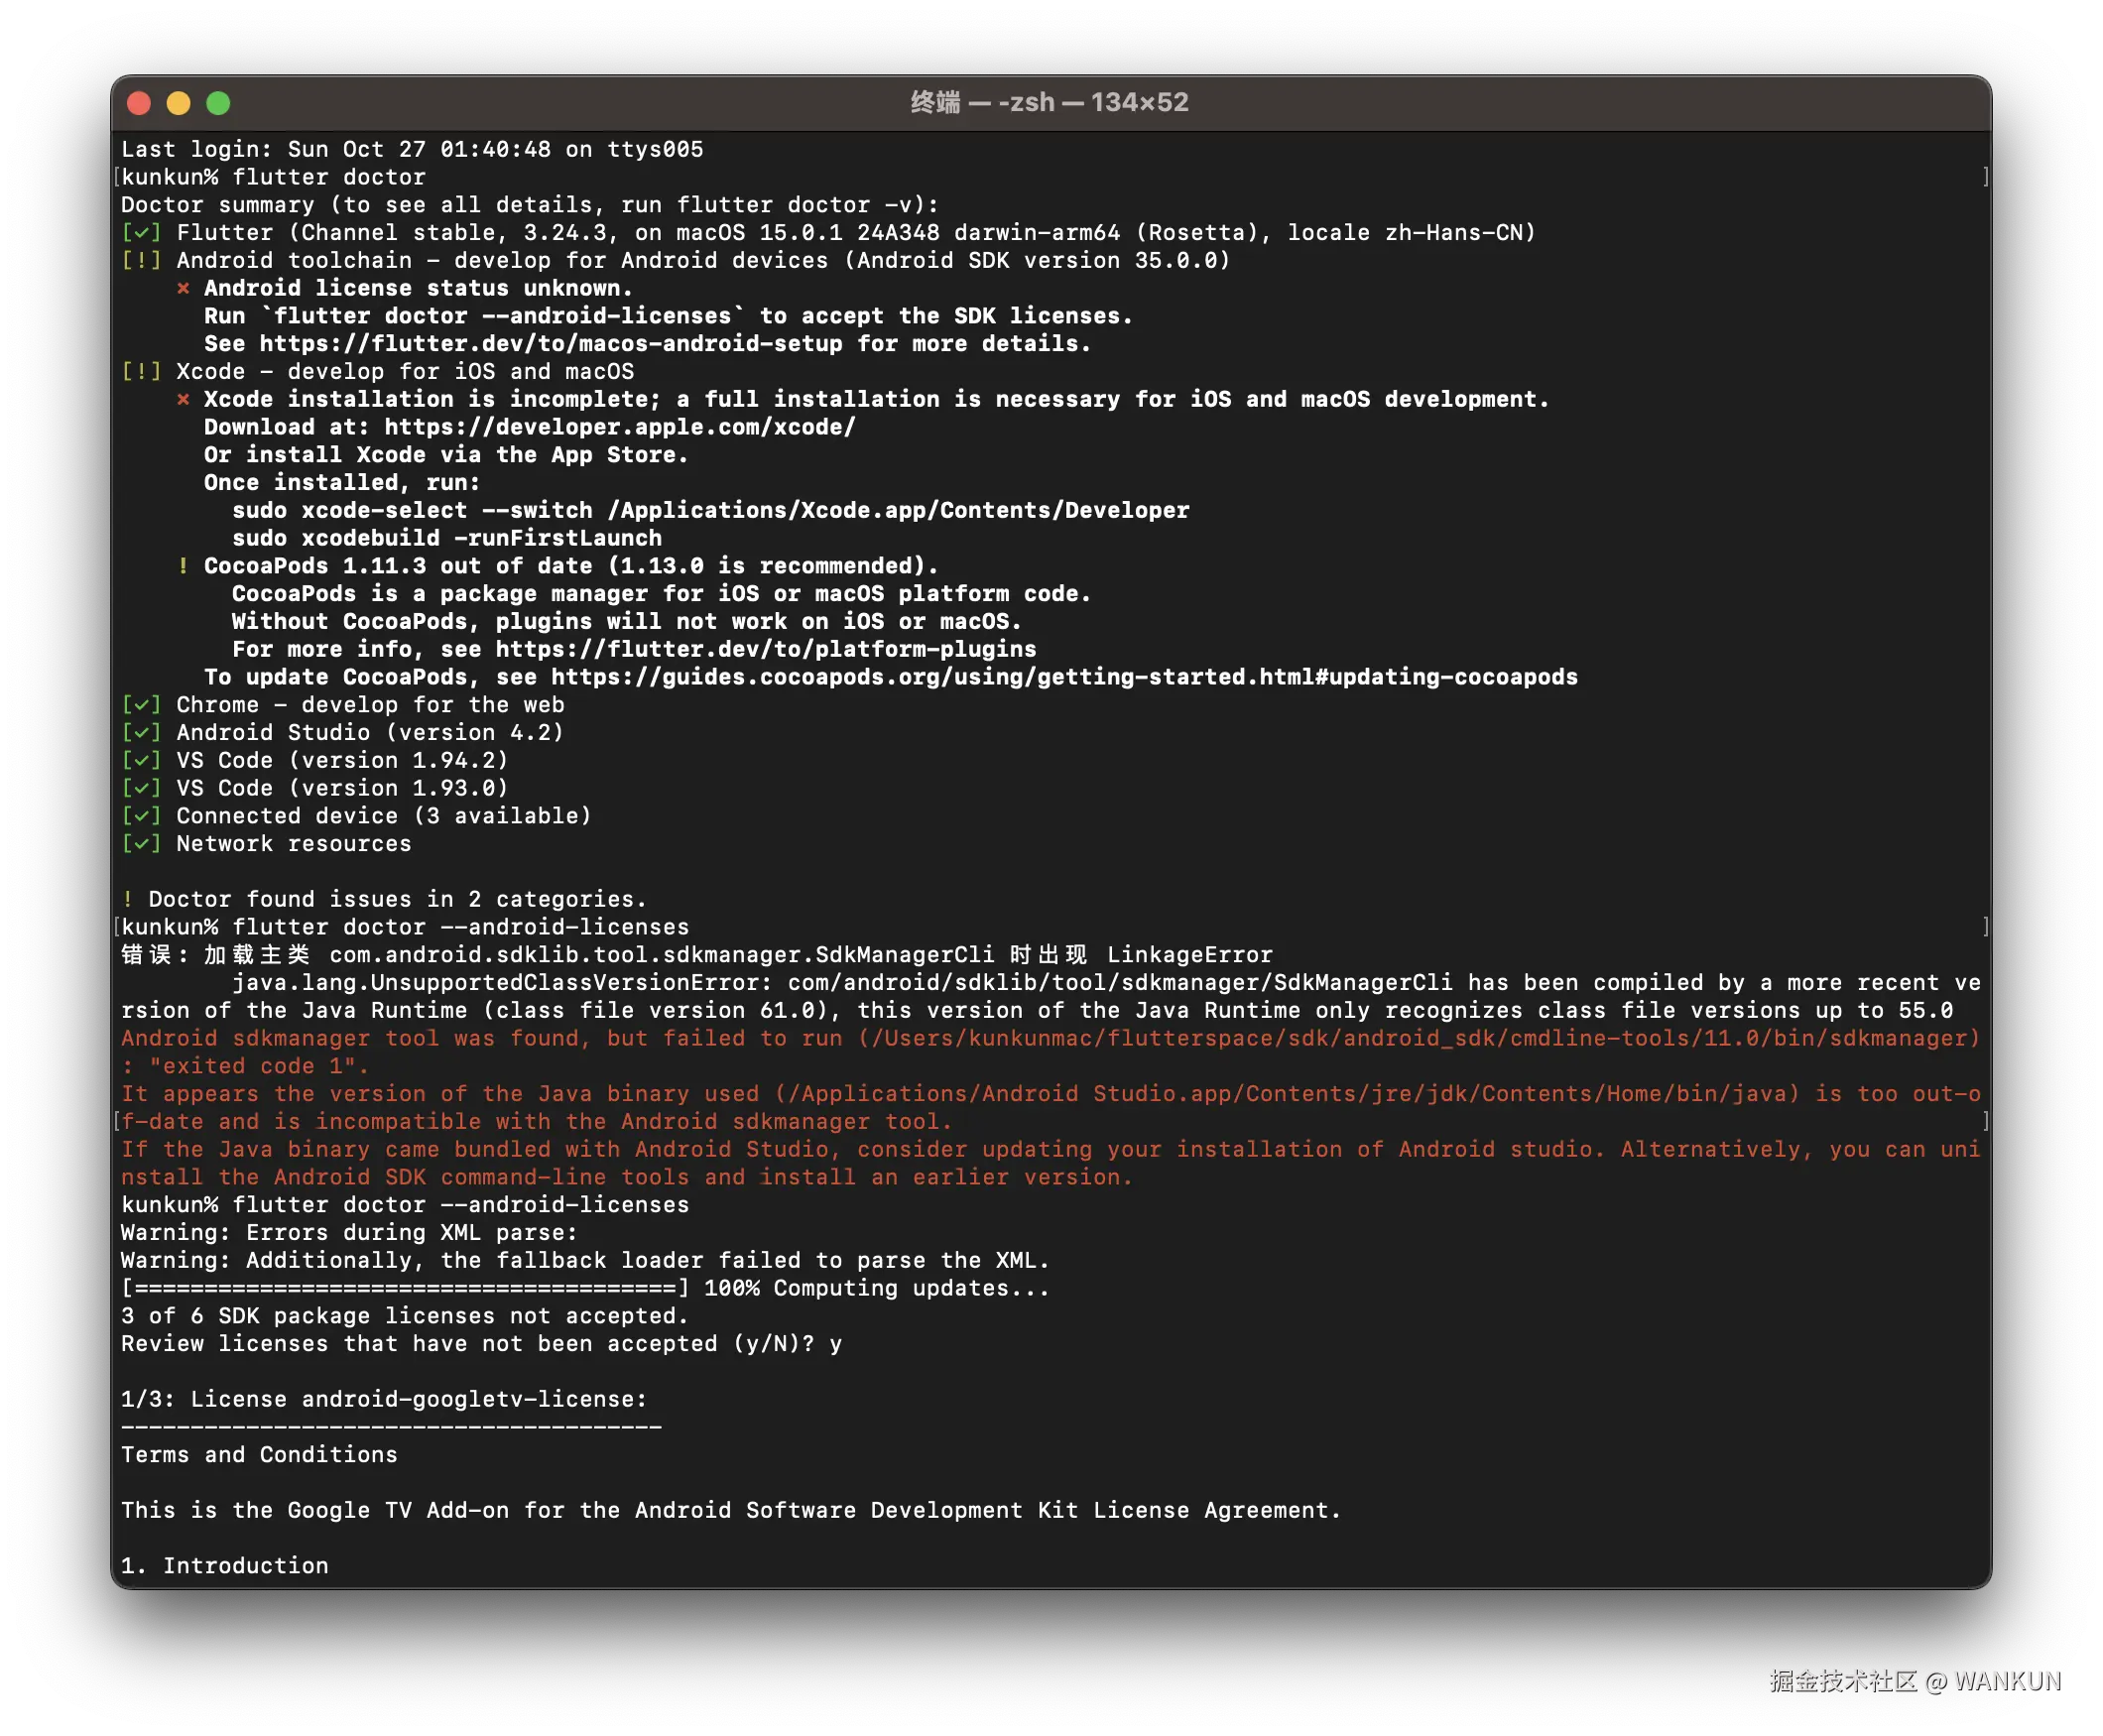The width and height of the screenshot is (2103, 1736).
Task: Click the 100% Computing updates progress bar
Action: [x=405, y=1288]
